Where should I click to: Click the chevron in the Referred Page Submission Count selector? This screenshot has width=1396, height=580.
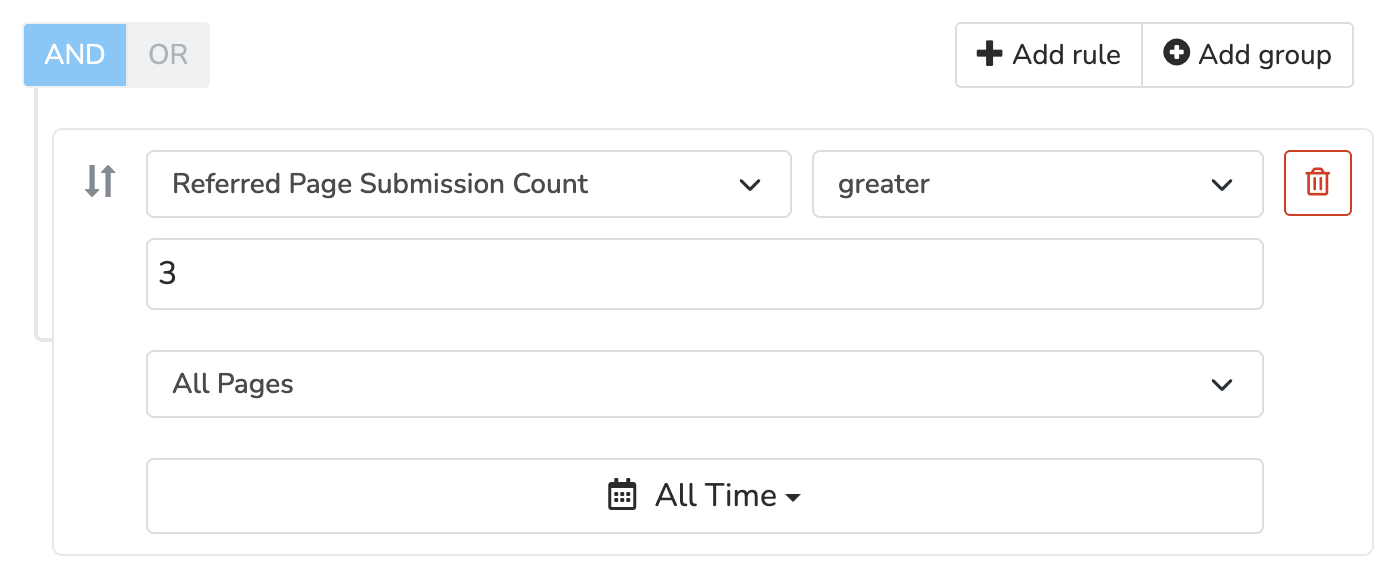tap(749, 185)
